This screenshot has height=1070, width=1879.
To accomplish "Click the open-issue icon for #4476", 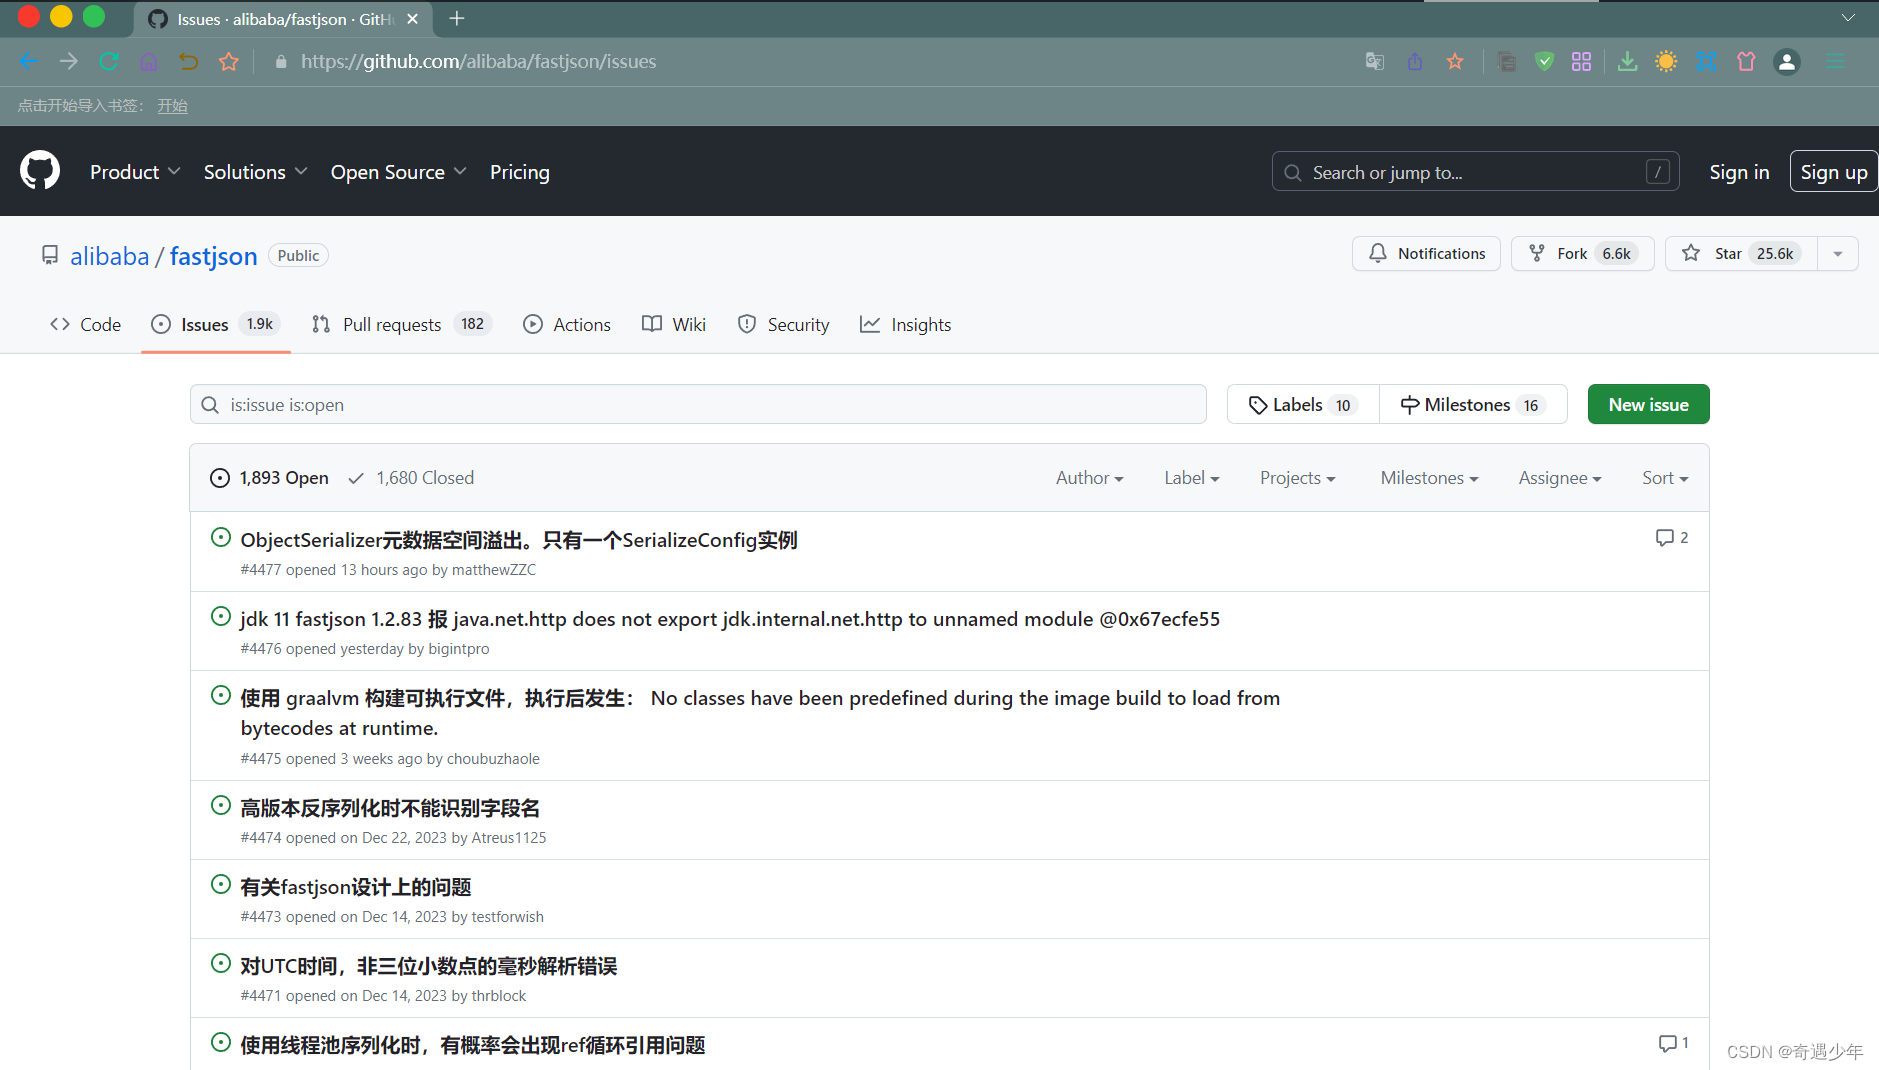I will pyautogui.click(x=221, y=616).
